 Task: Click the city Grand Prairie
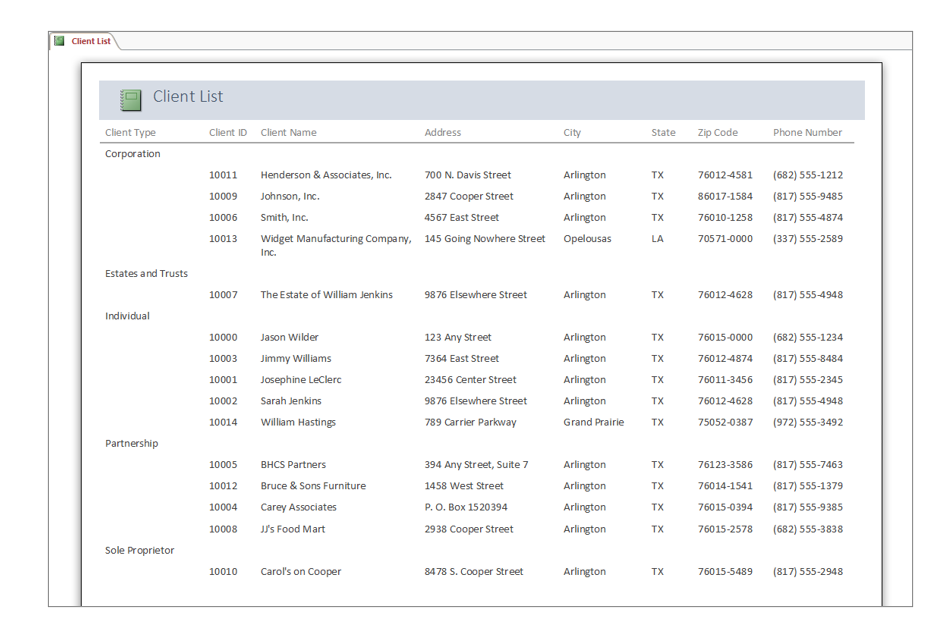click(x=594, y=422)
